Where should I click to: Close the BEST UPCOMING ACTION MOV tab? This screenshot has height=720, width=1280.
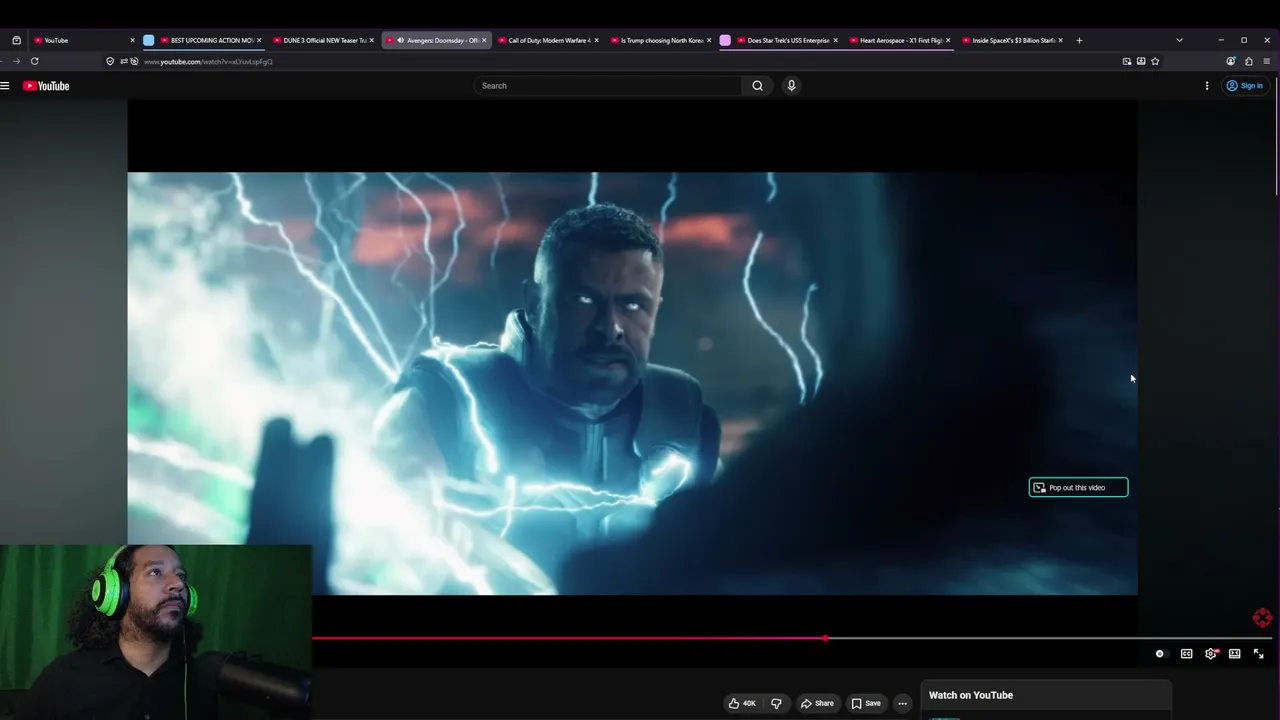coord(259,40)
